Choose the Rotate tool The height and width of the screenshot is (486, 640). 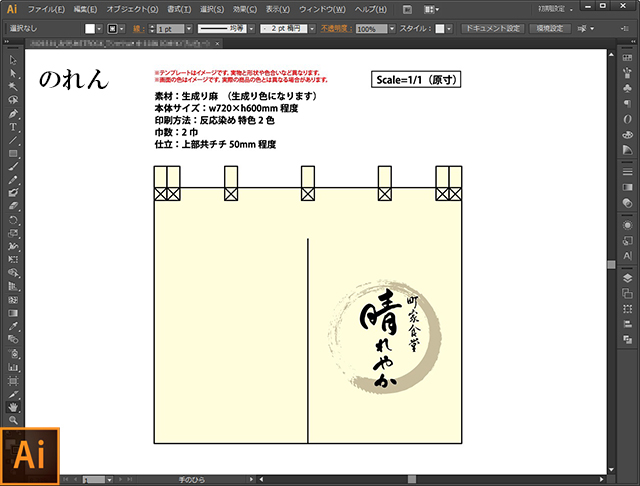tap(13, 219)
